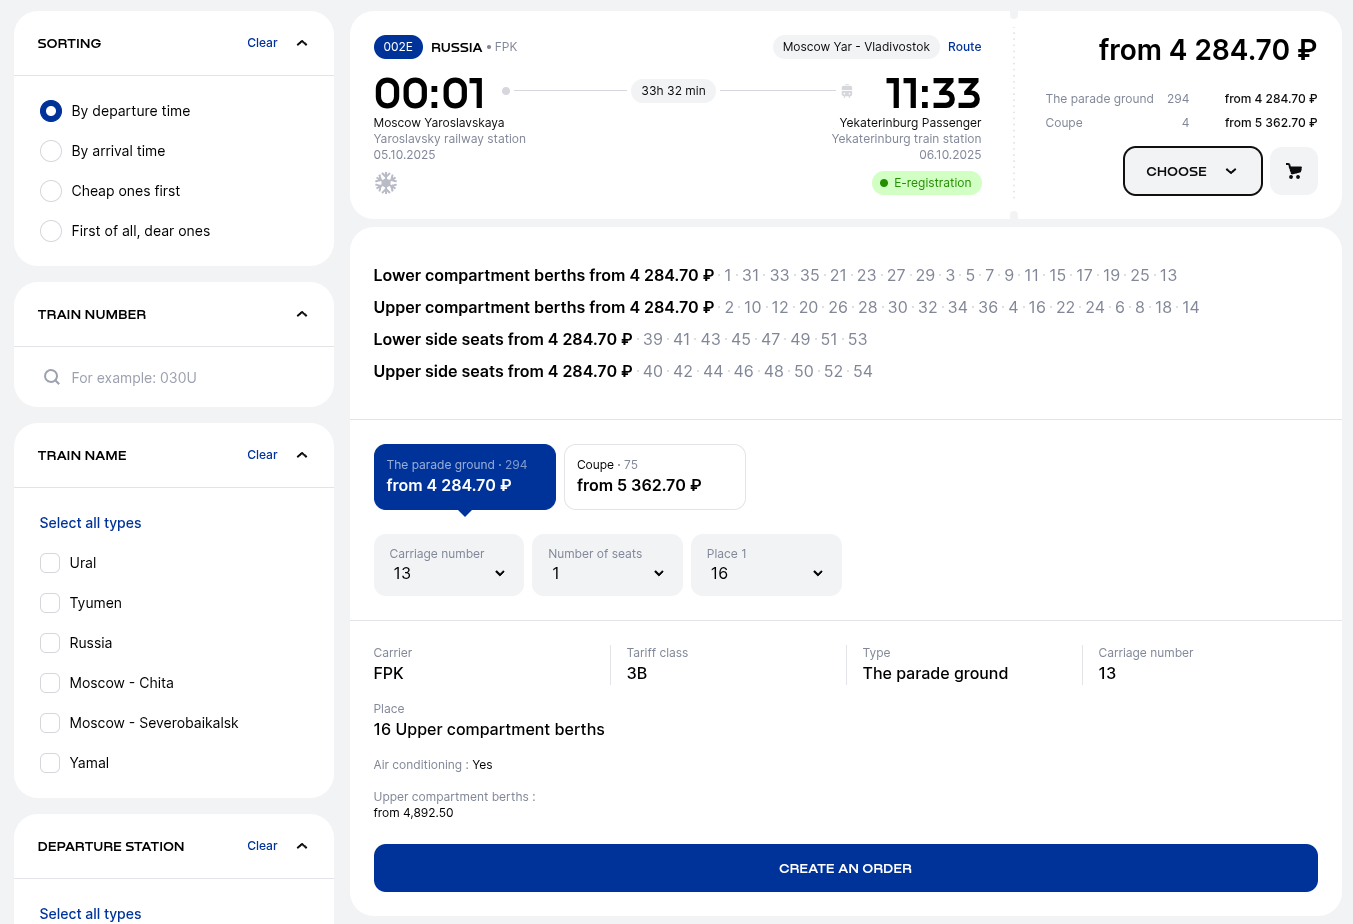Collapse the Train Number section
This screenshot has height=924, width=1353.
[302, 314]
